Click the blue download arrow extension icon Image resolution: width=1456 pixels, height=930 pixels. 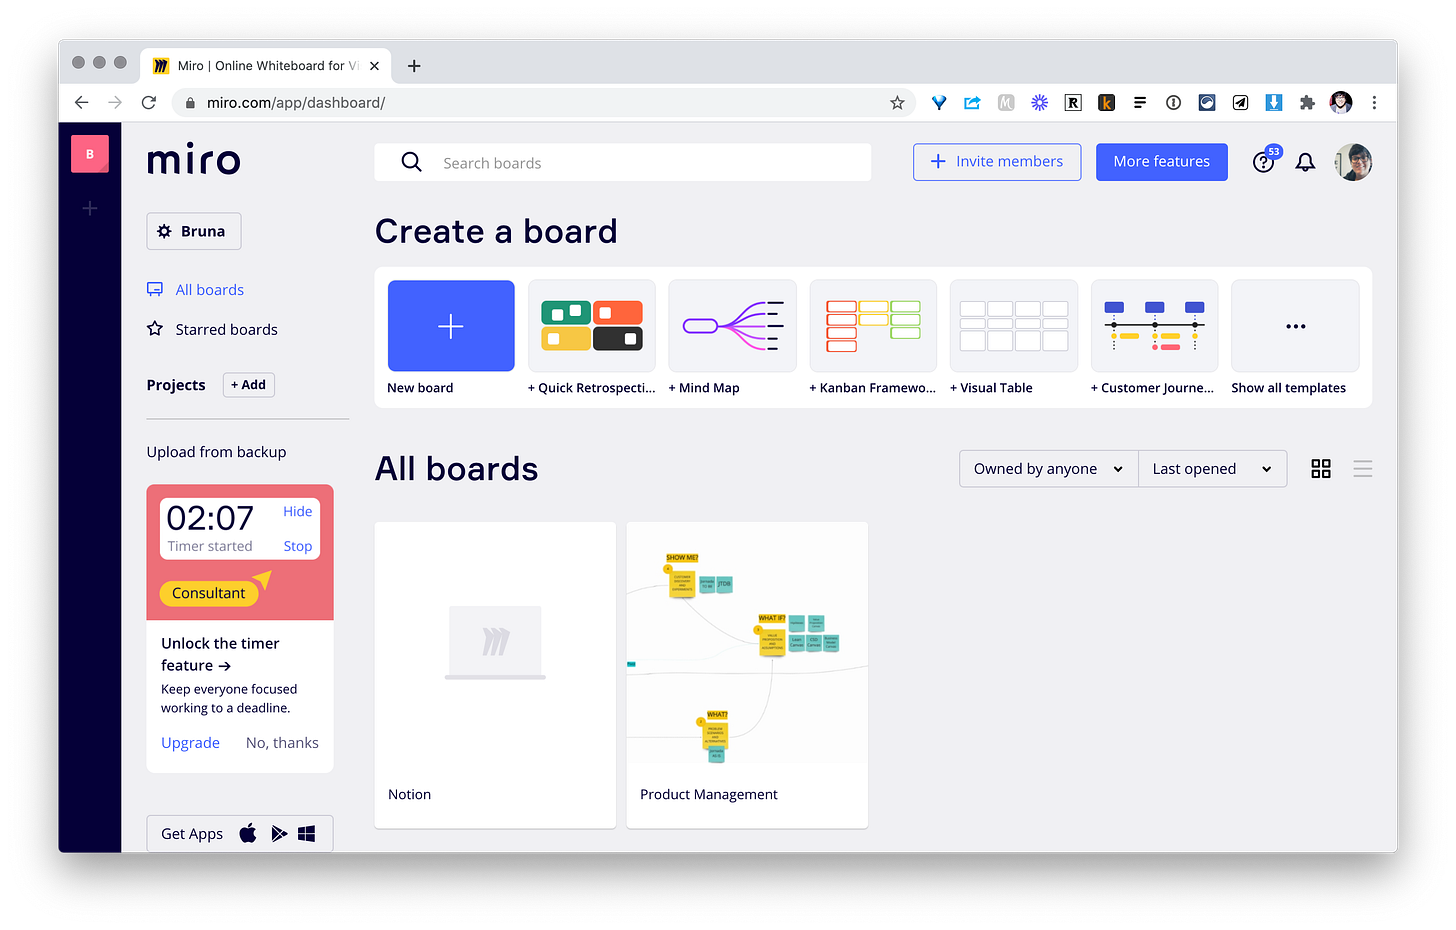1274,102
